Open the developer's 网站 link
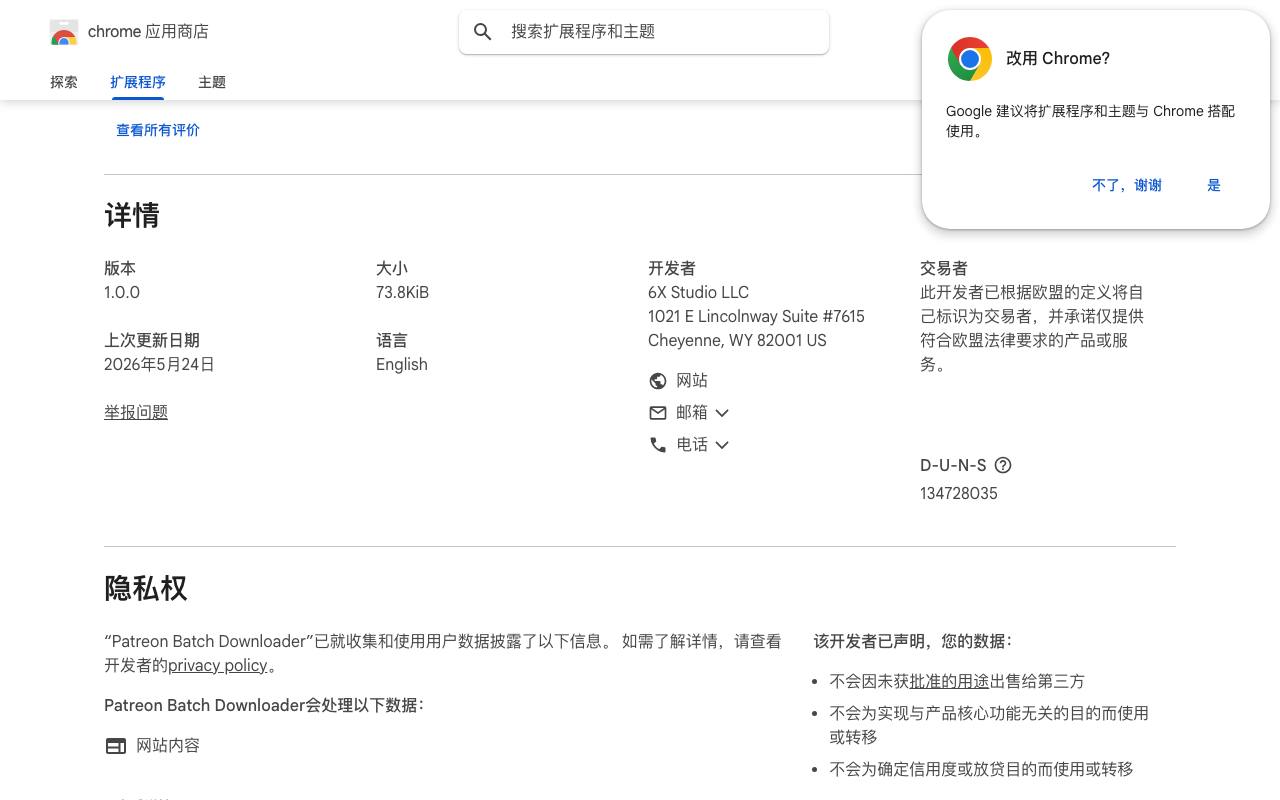This screenshot has width=1280, height=800. click(692, 381)
